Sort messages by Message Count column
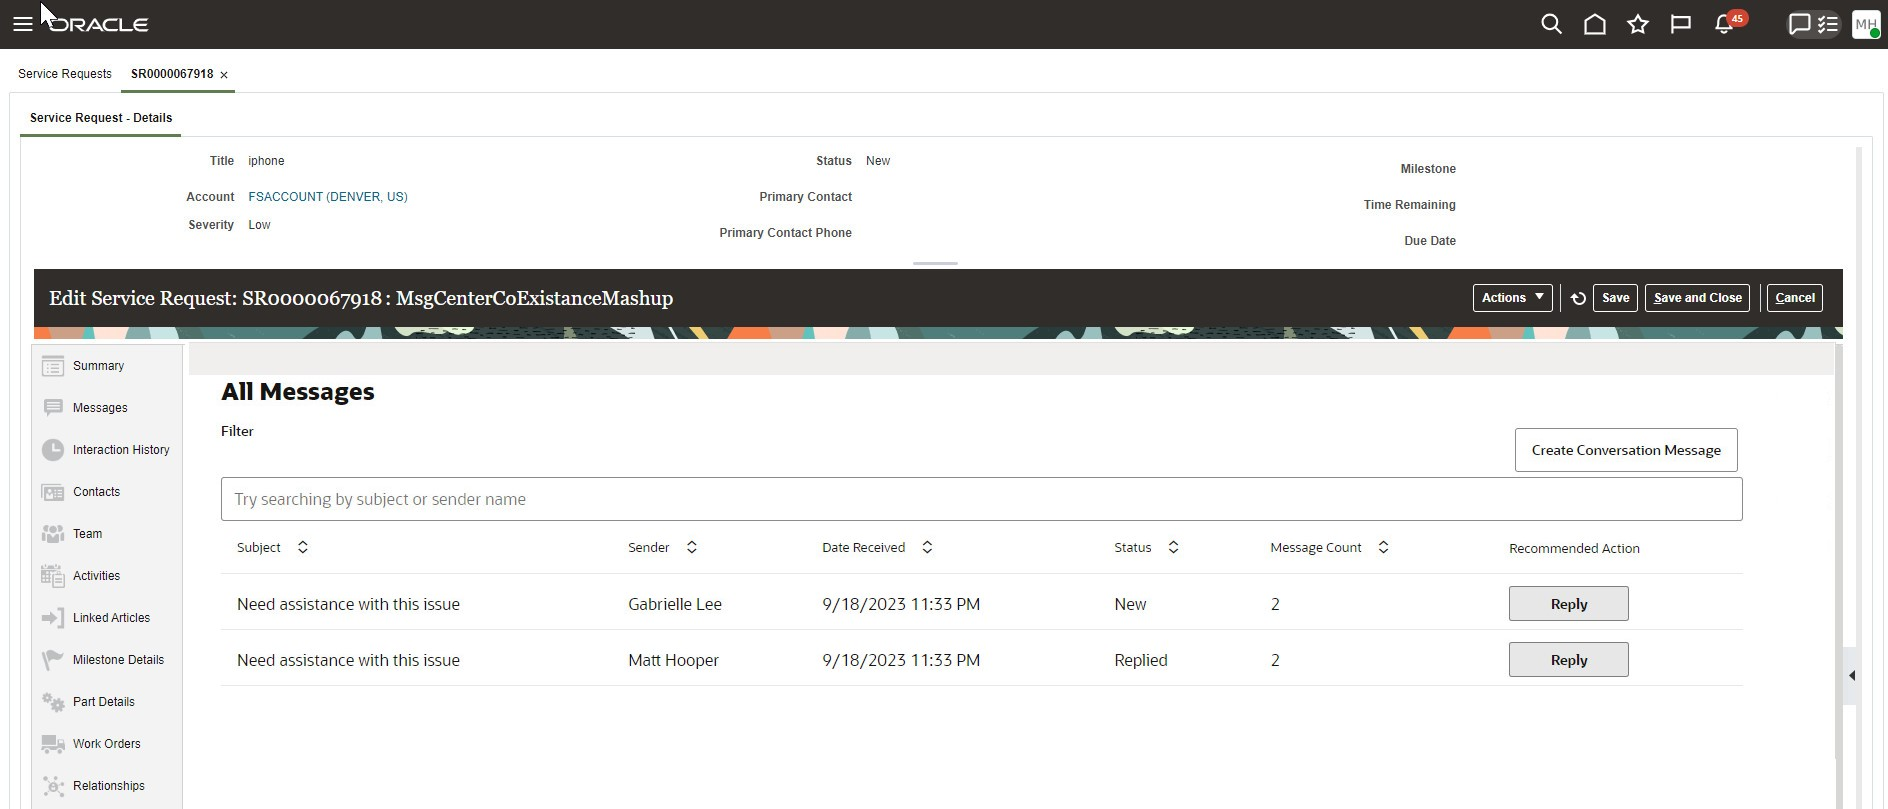 pyautogui.click(x=1384, y=547)
